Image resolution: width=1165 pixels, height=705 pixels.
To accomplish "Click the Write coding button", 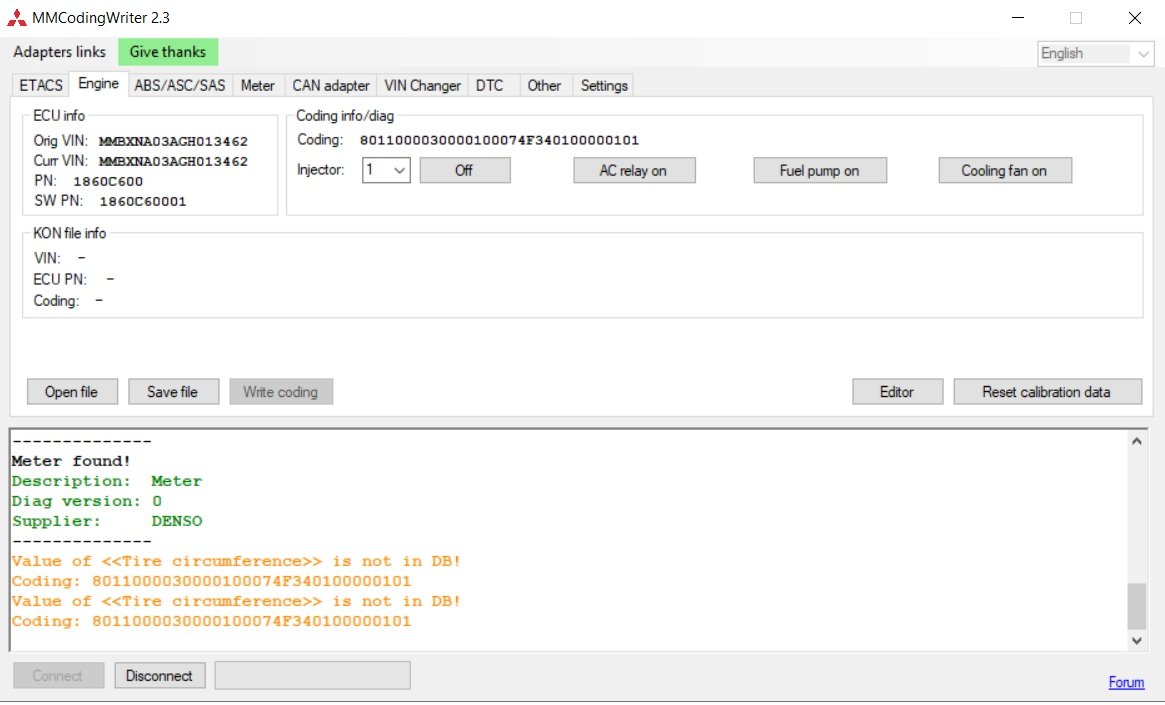I will coord(281,392).
